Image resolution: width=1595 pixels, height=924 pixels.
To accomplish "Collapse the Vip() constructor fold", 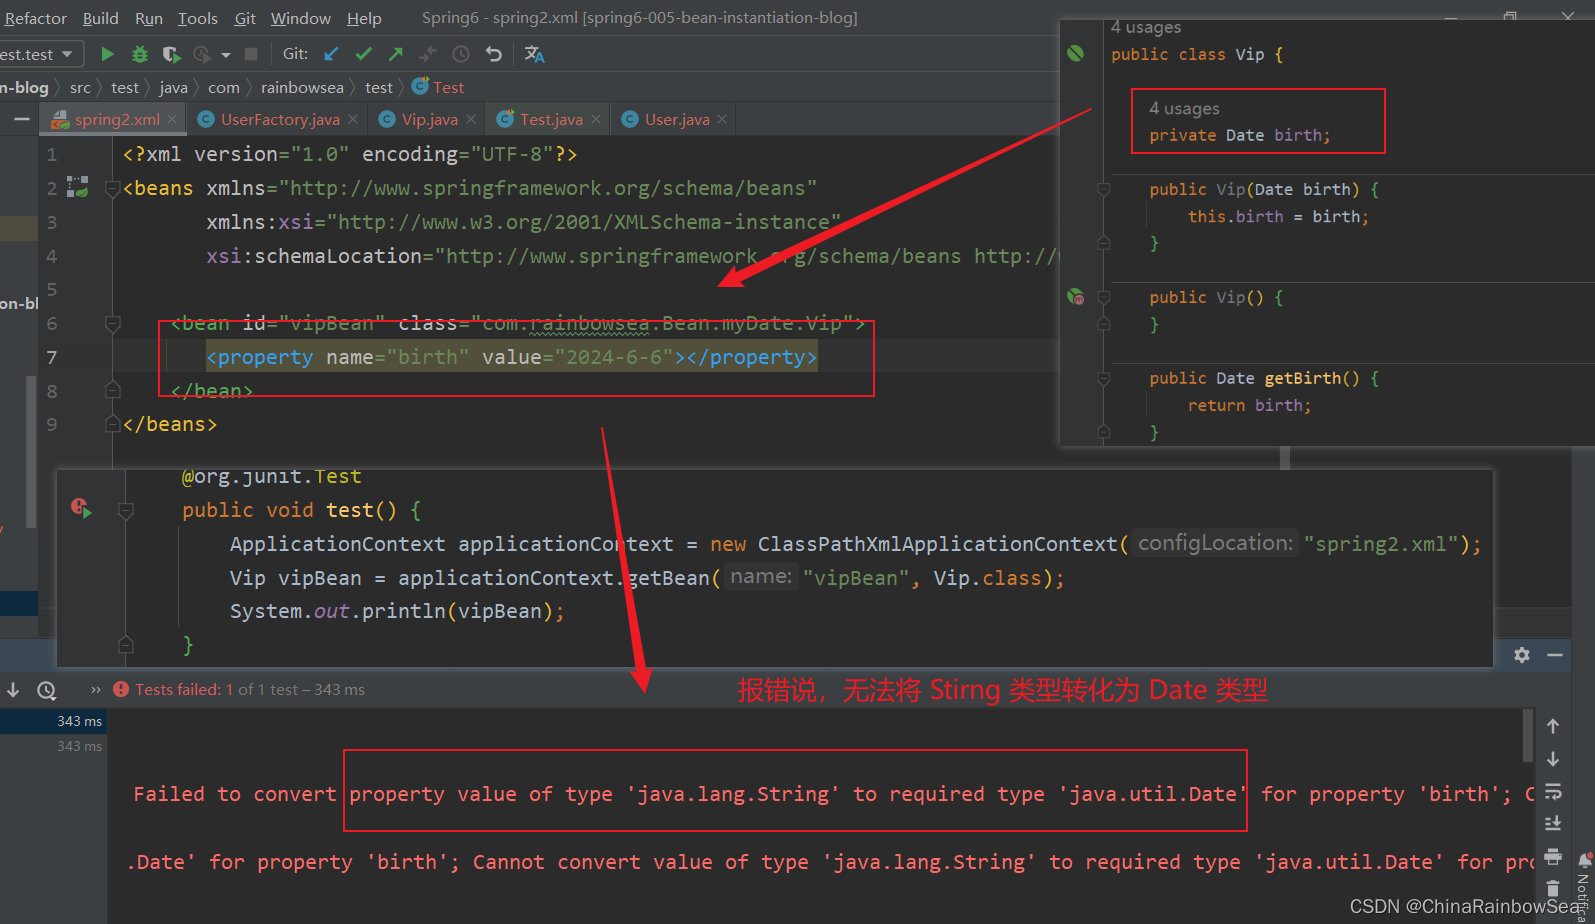I will pos(1104,298).
